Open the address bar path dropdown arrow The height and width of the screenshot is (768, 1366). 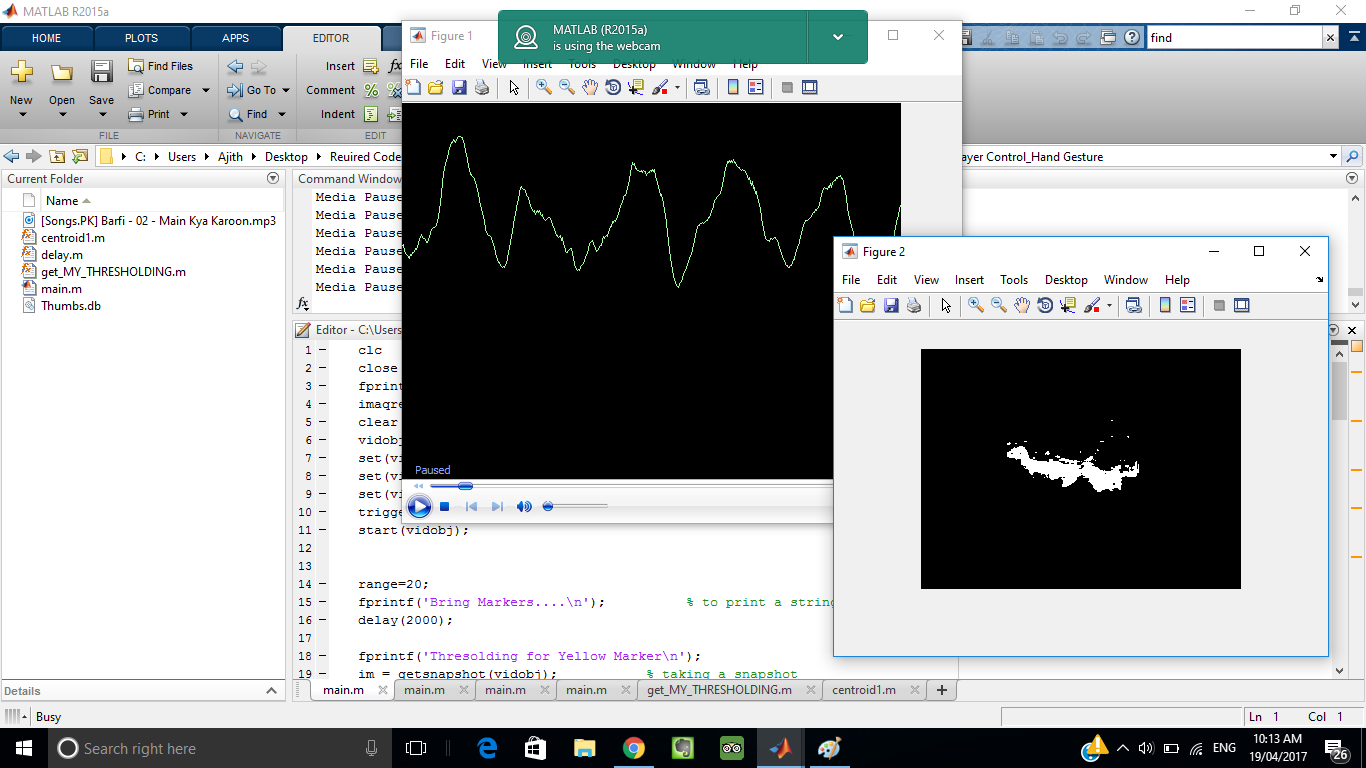1333,157
